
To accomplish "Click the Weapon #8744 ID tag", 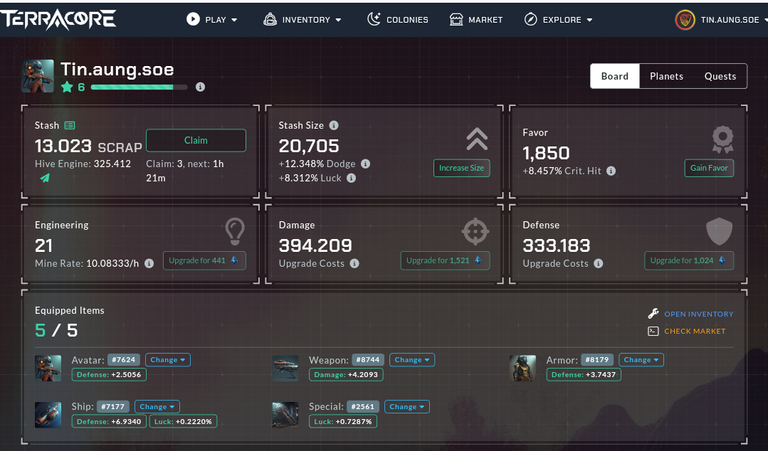I will pos(368,360).
